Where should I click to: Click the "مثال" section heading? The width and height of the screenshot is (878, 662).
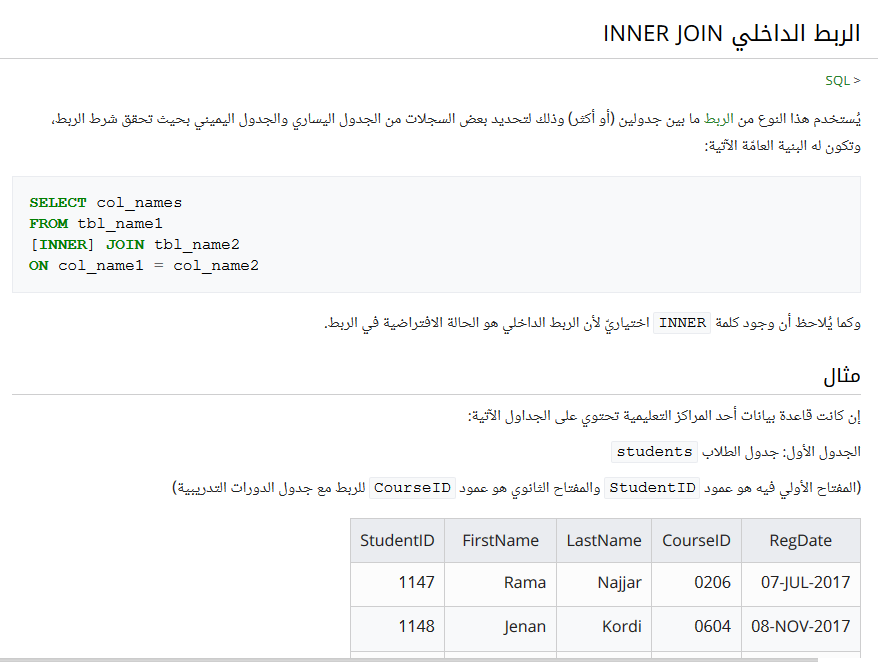point(843,378)
